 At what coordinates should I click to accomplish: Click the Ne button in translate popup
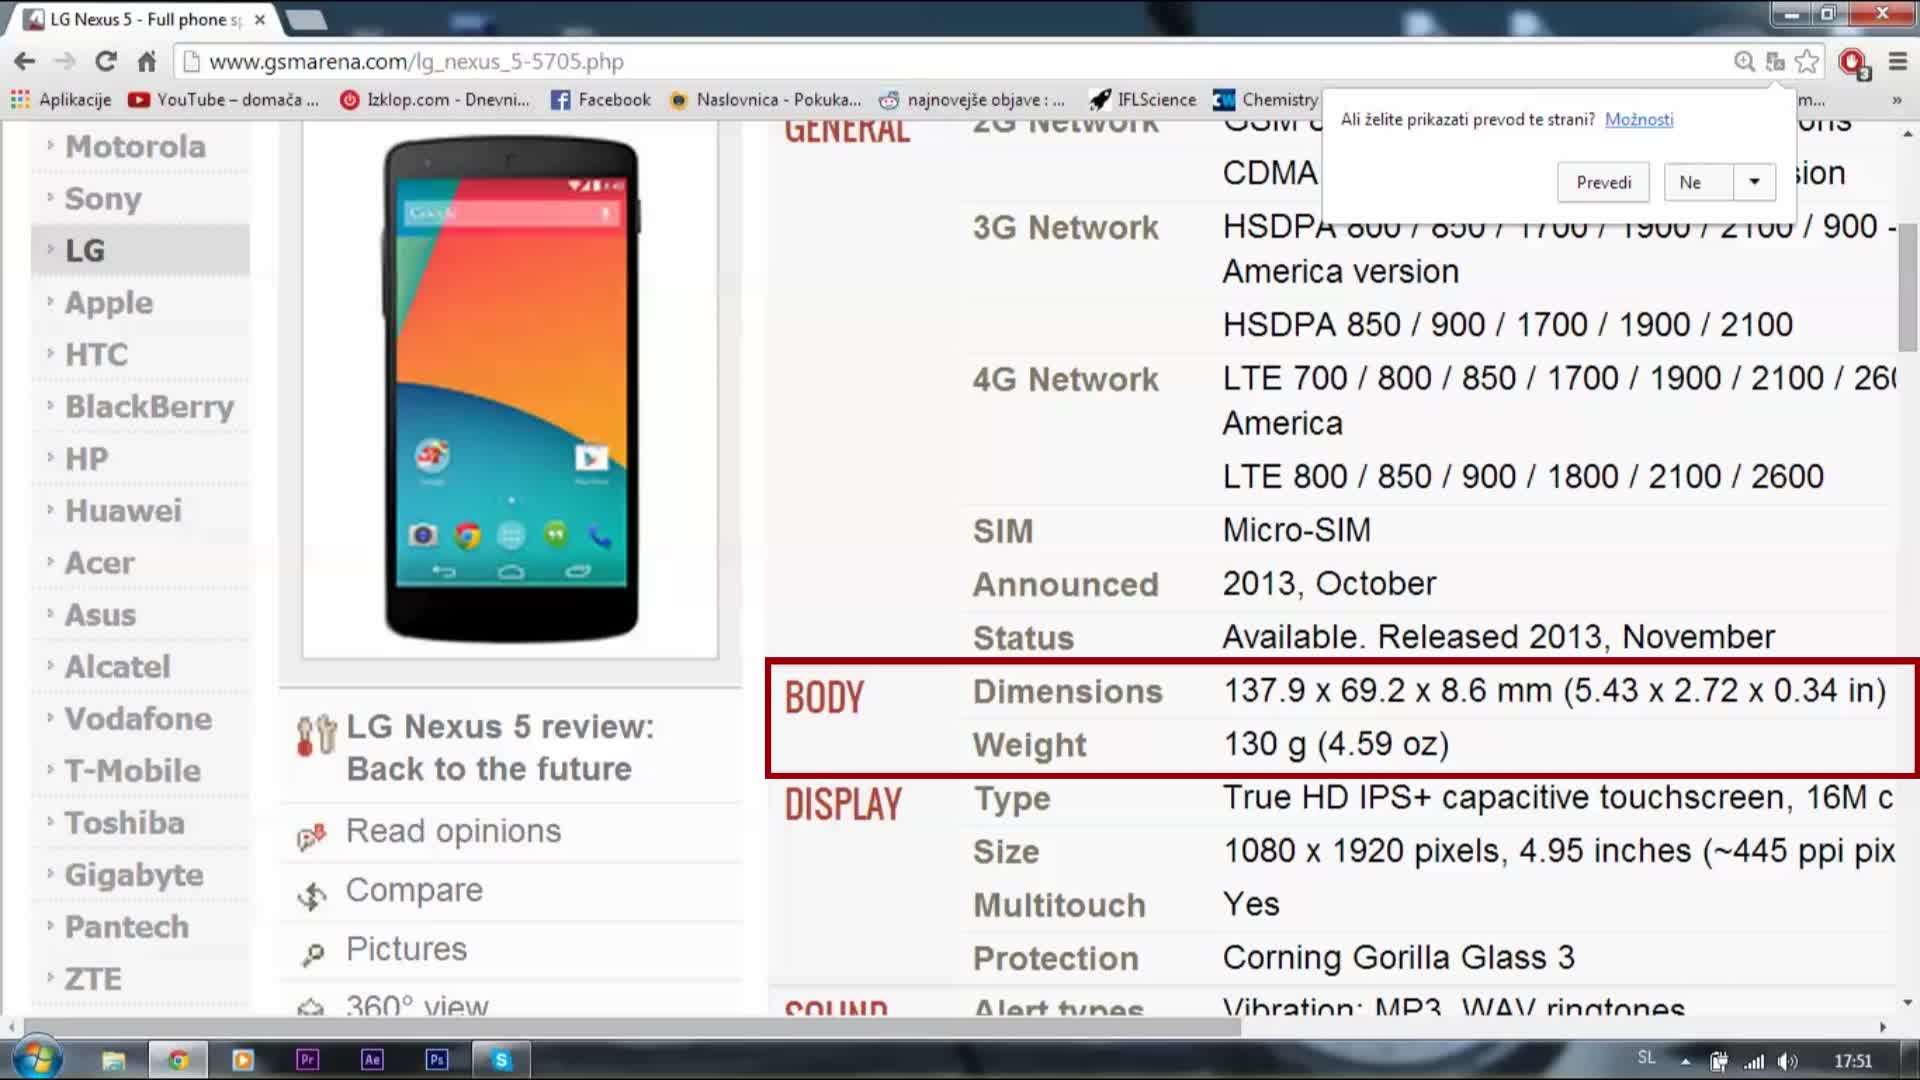click(1699, 182)
